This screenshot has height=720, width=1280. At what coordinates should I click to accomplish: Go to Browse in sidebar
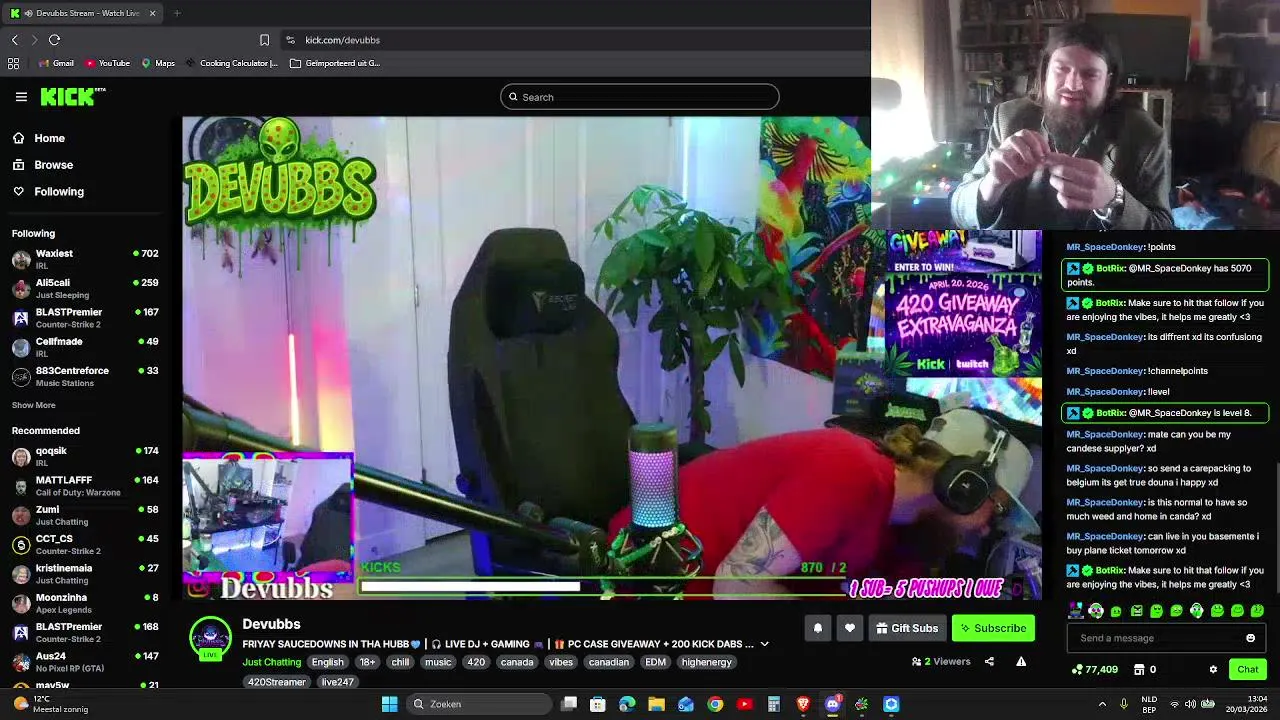click(42, 165)
